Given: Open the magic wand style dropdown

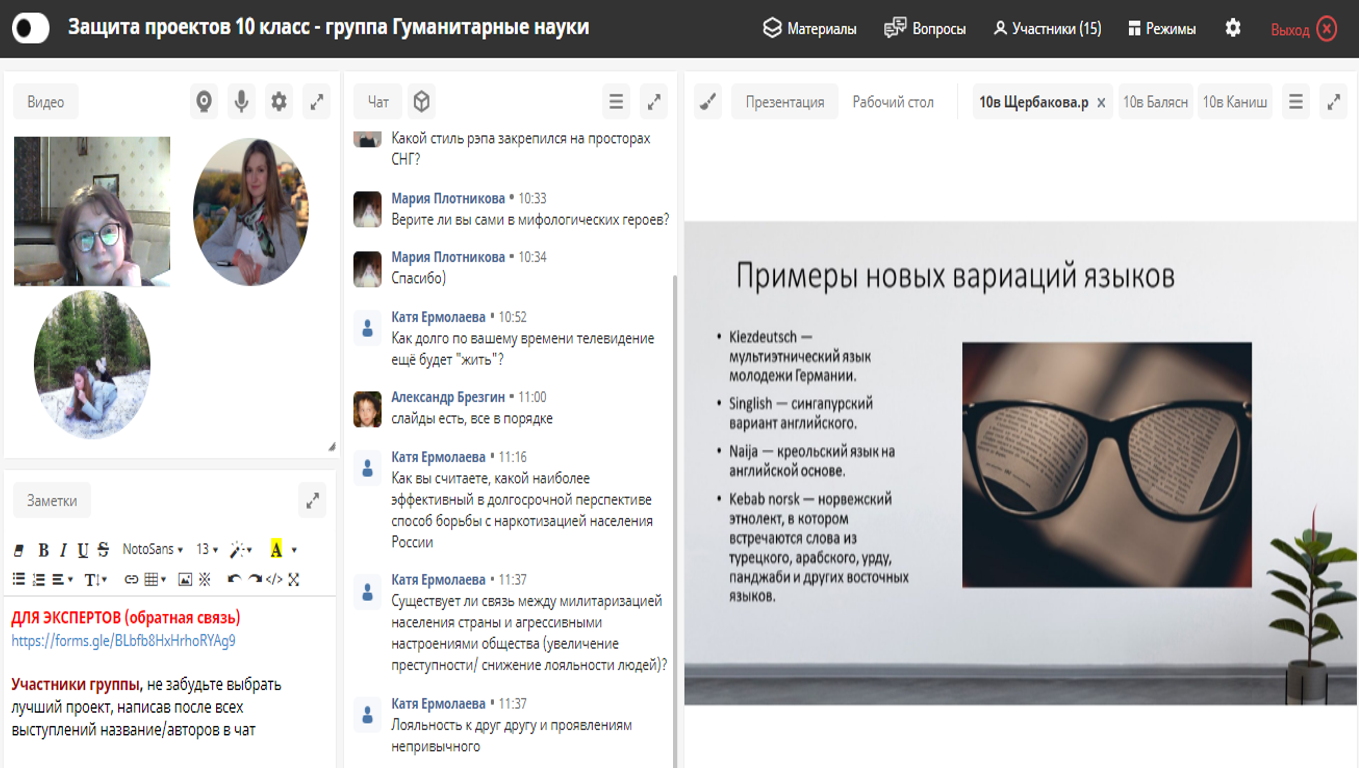Looking at the screenshot, I should [x=241, y=550].
